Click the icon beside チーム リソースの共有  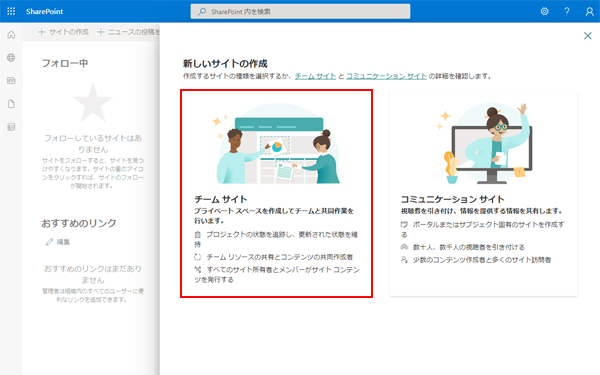tap(197, 257)
